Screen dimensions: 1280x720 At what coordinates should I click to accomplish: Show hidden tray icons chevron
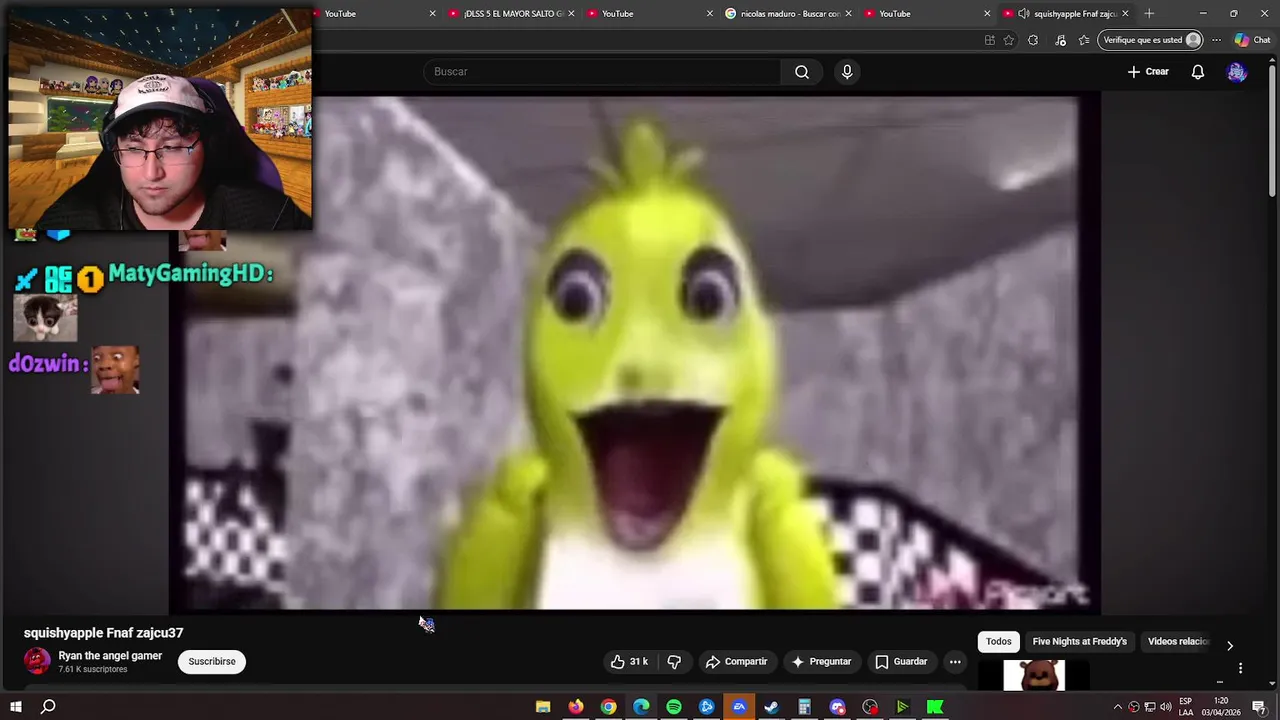[x=1117, y=707]
